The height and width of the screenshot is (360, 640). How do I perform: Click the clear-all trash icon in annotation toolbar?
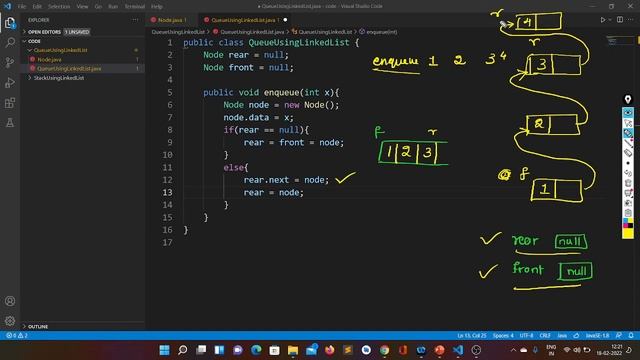[x=628, y=183]
